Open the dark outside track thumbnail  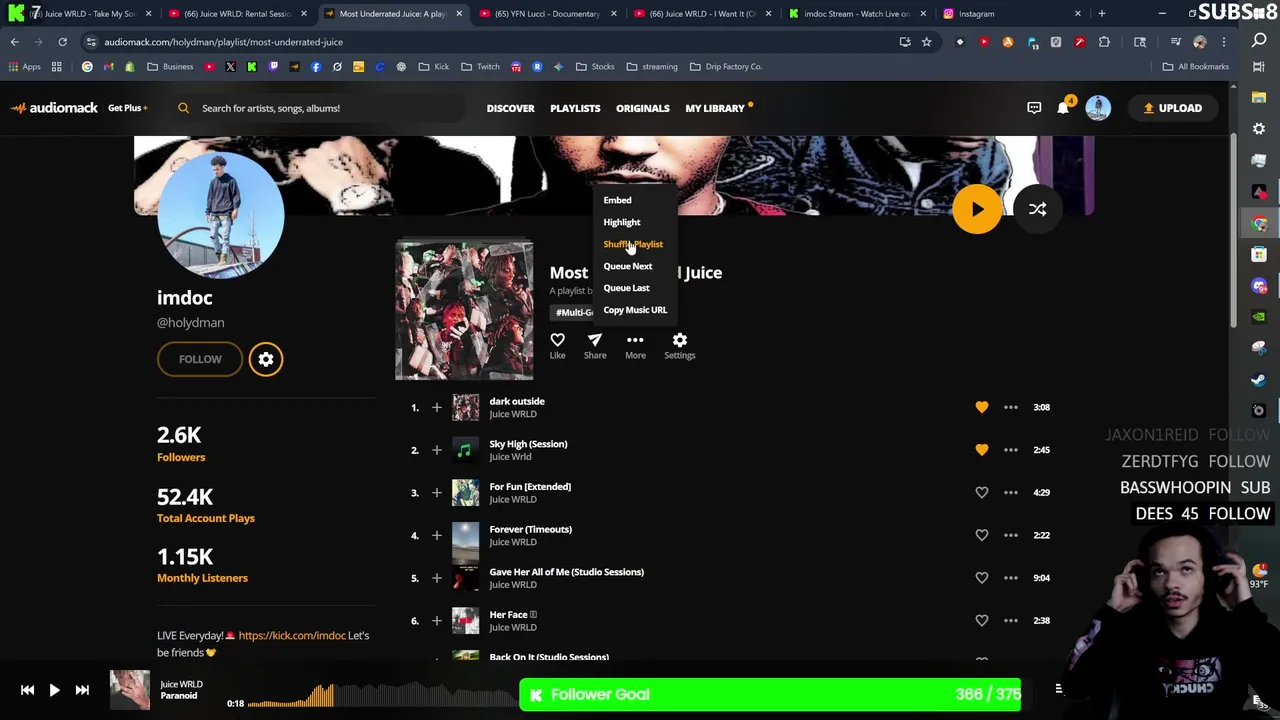pyautogui.click(x=465, y=407)
